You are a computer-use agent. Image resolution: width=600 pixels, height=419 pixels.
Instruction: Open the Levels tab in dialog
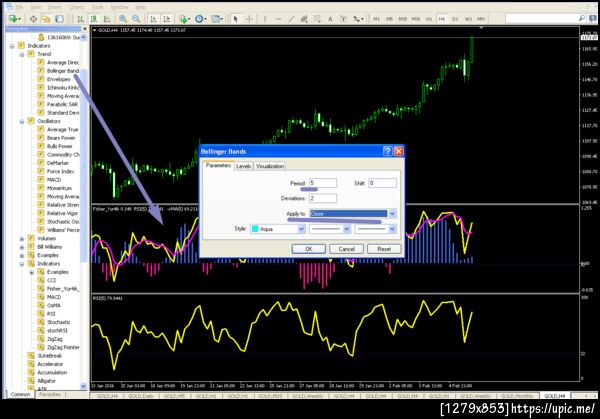point(243,166)
